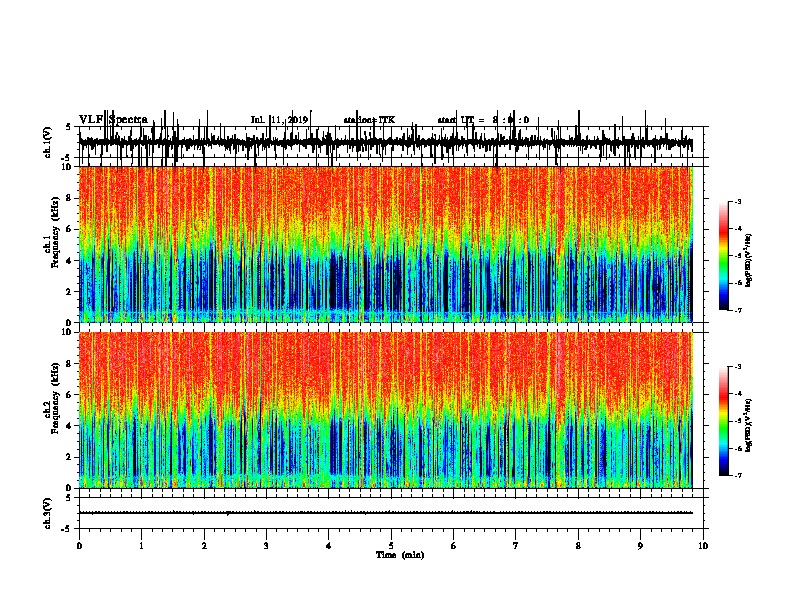This screenshot has height=612, width=792.
Task: Click the "2" kHz tick on ch.2 spectrogram
Action: (x=70, y=457)
